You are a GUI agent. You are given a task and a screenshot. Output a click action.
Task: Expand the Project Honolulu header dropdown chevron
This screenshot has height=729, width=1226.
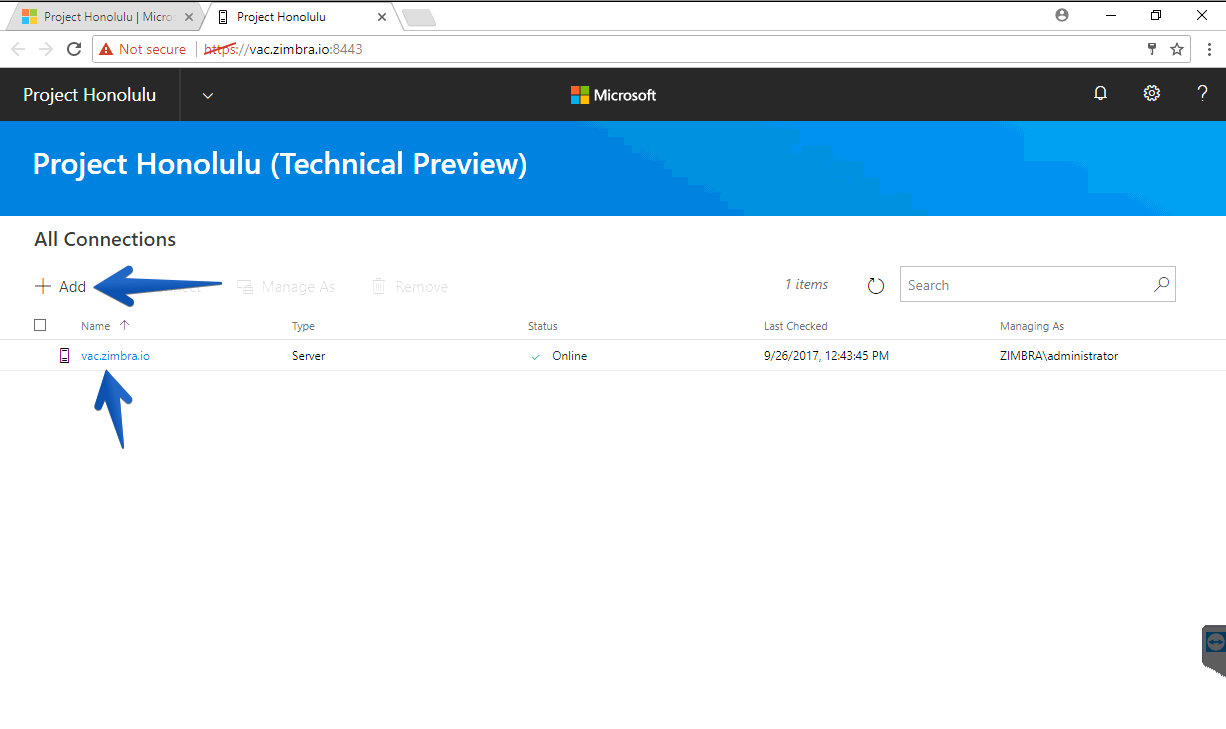click(x=208, y=96)
